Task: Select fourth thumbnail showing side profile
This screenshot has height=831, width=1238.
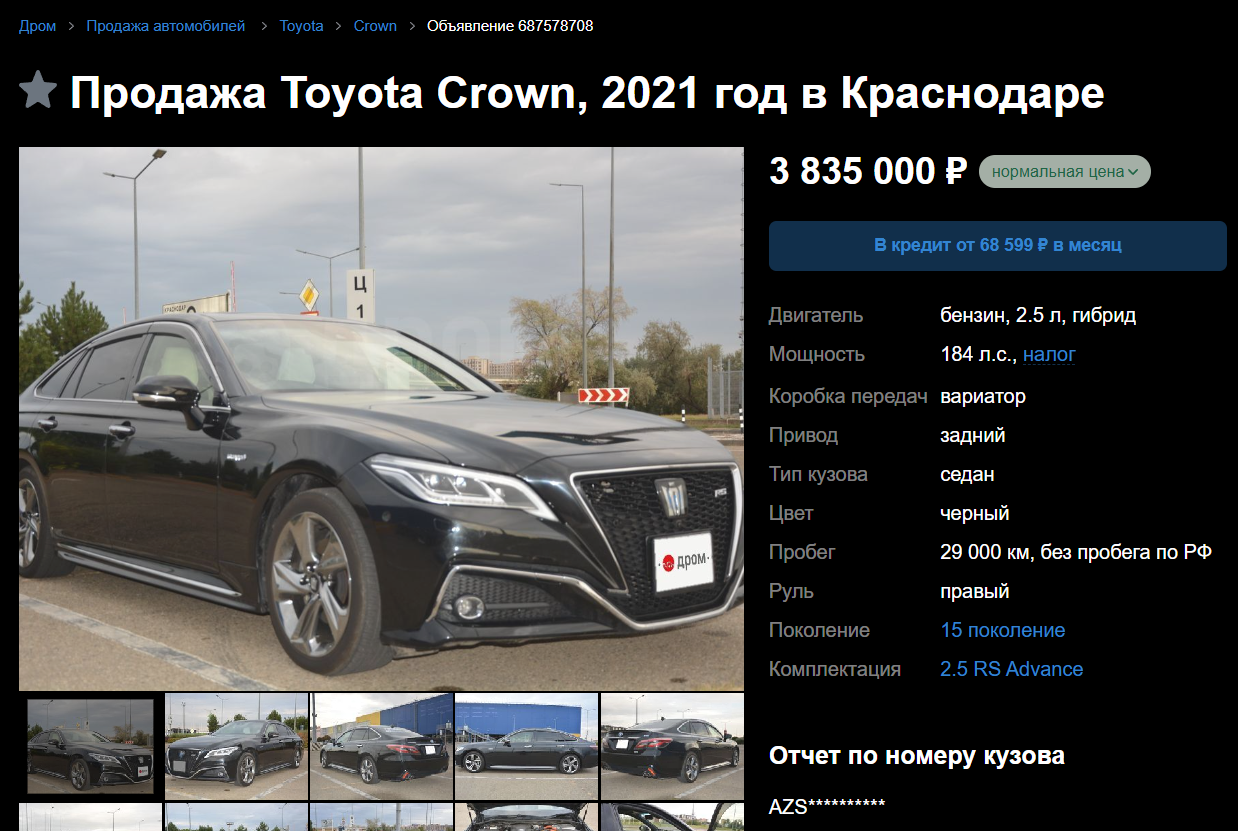Action: click(527, 746)
